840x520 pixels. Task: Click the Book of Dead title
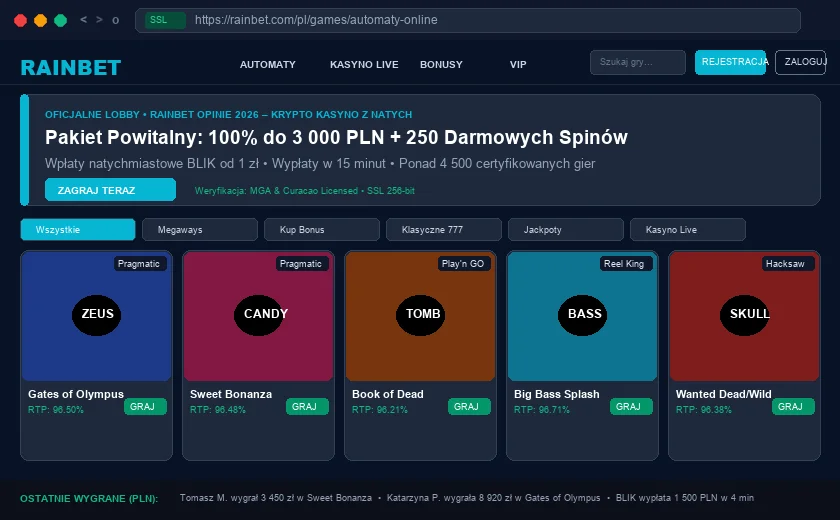[x=388, y=394]
